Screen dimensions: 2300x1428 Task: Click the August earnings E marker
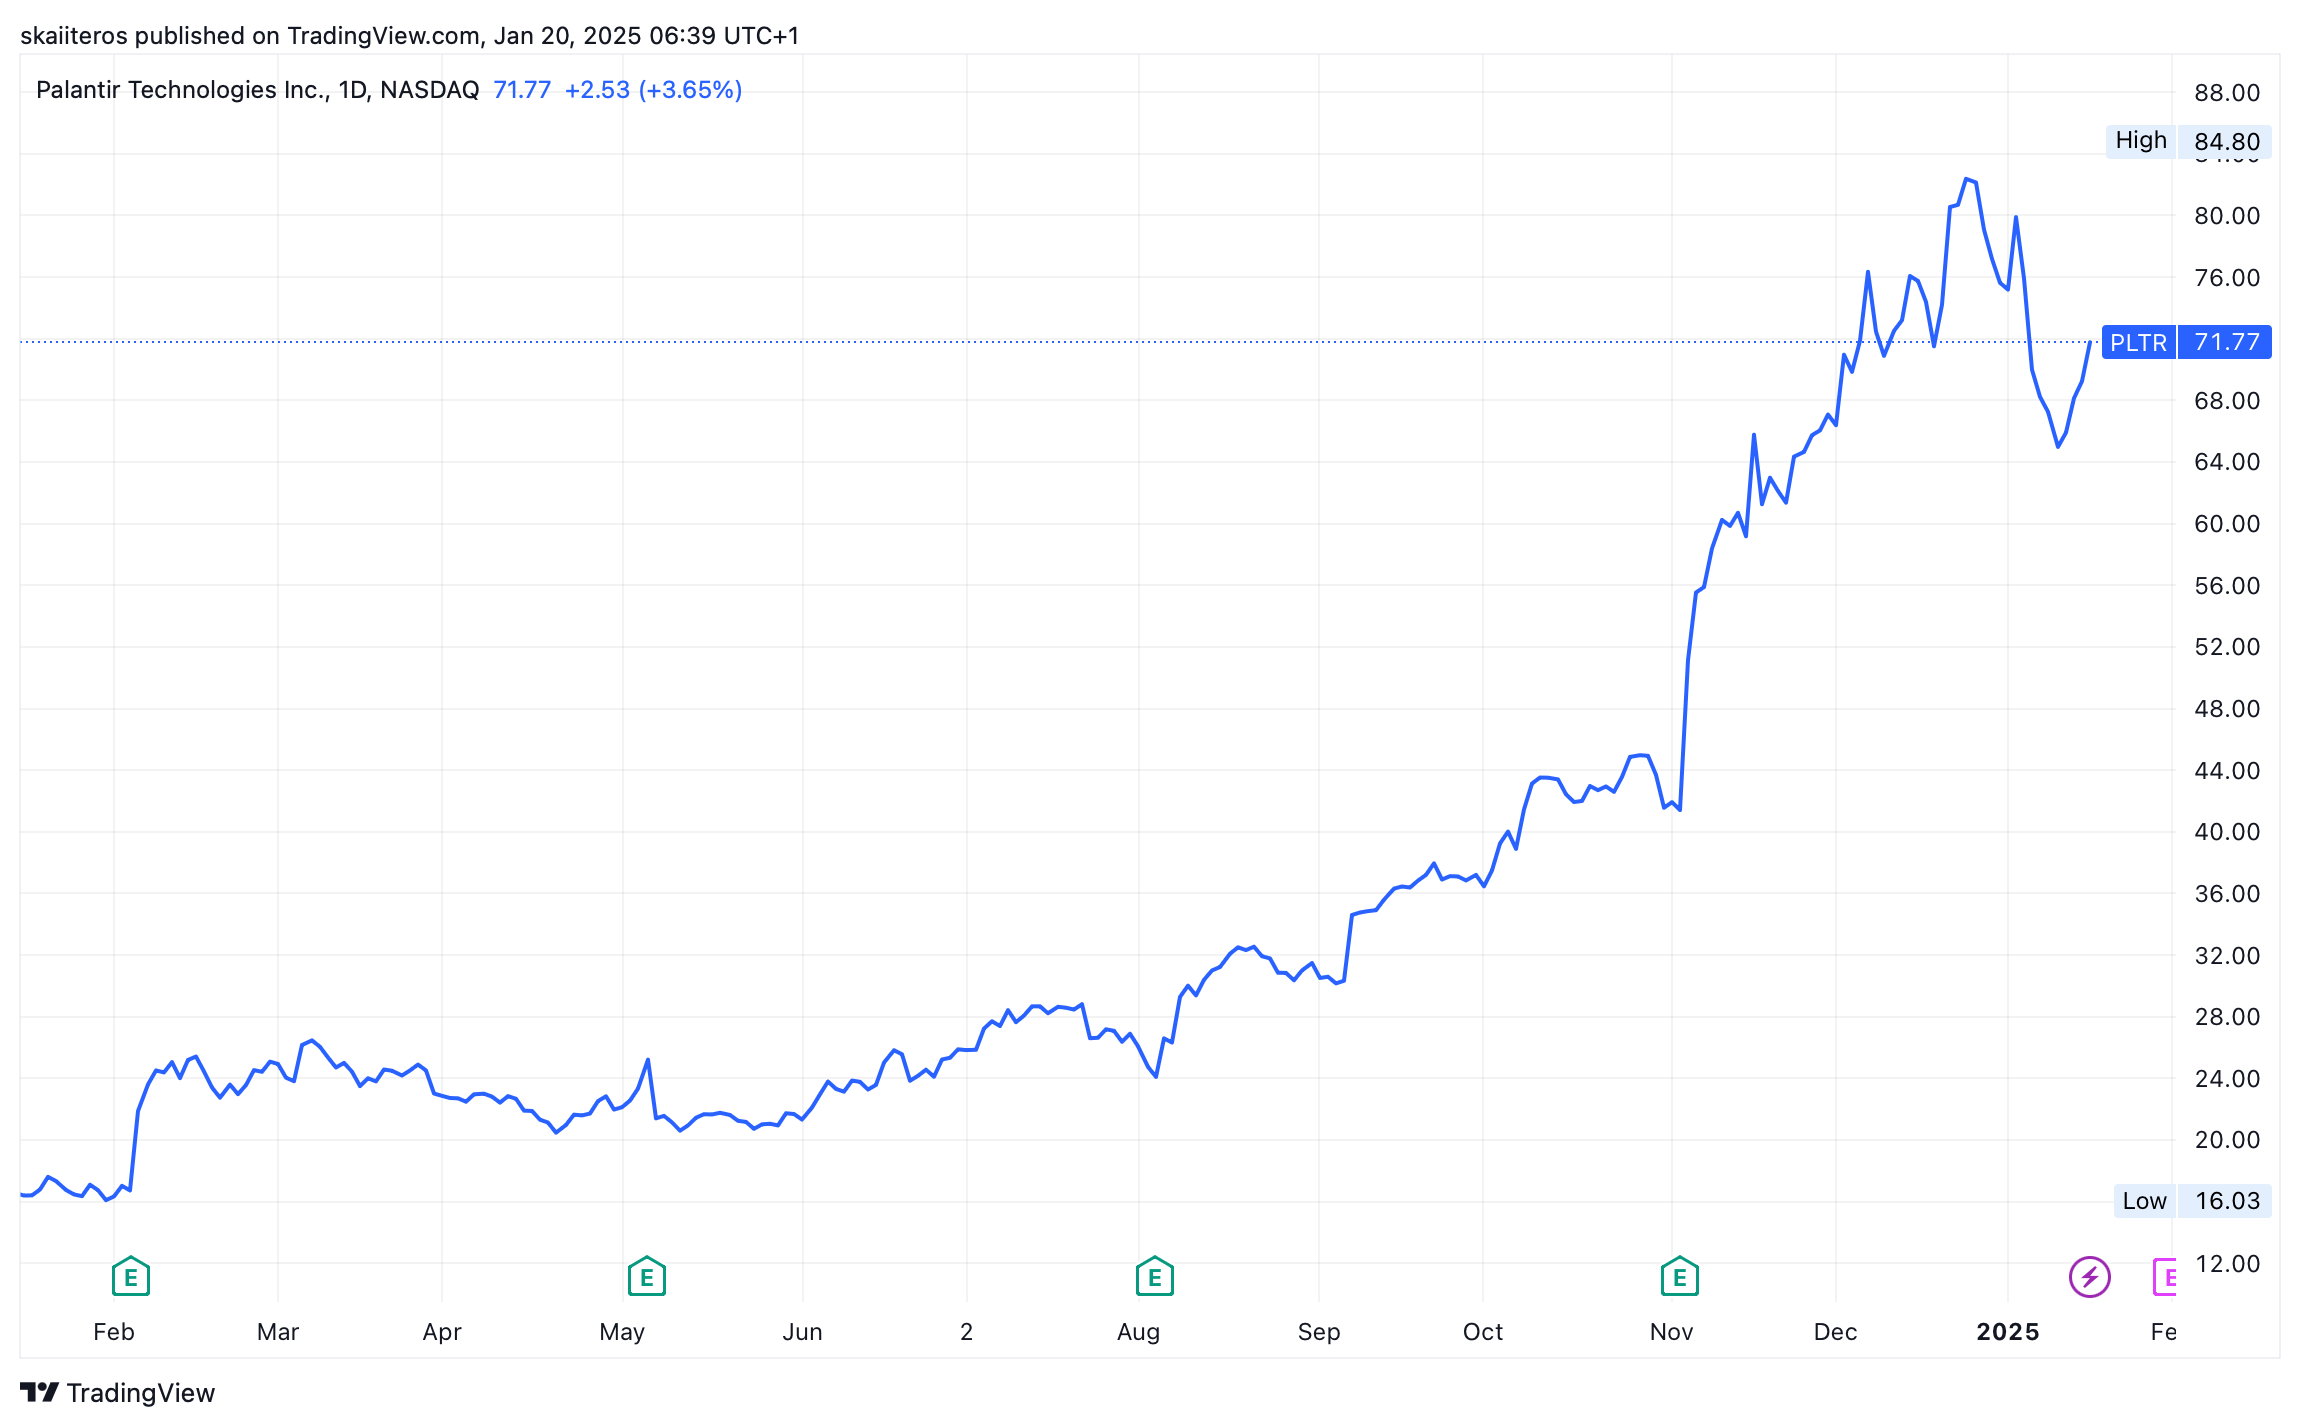tap(1154, 1277)
